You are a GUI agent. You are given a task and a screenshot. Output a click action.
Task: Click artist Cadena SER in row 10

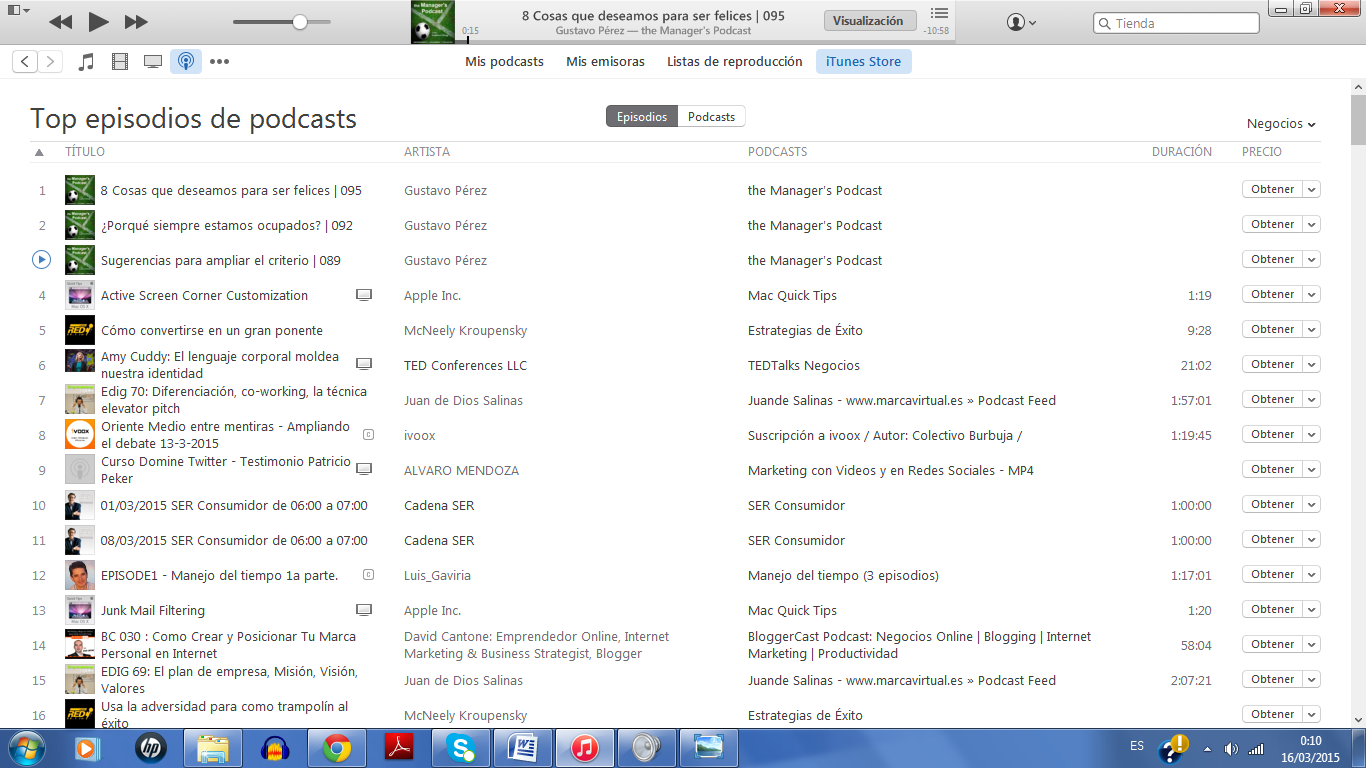point(439,505)
